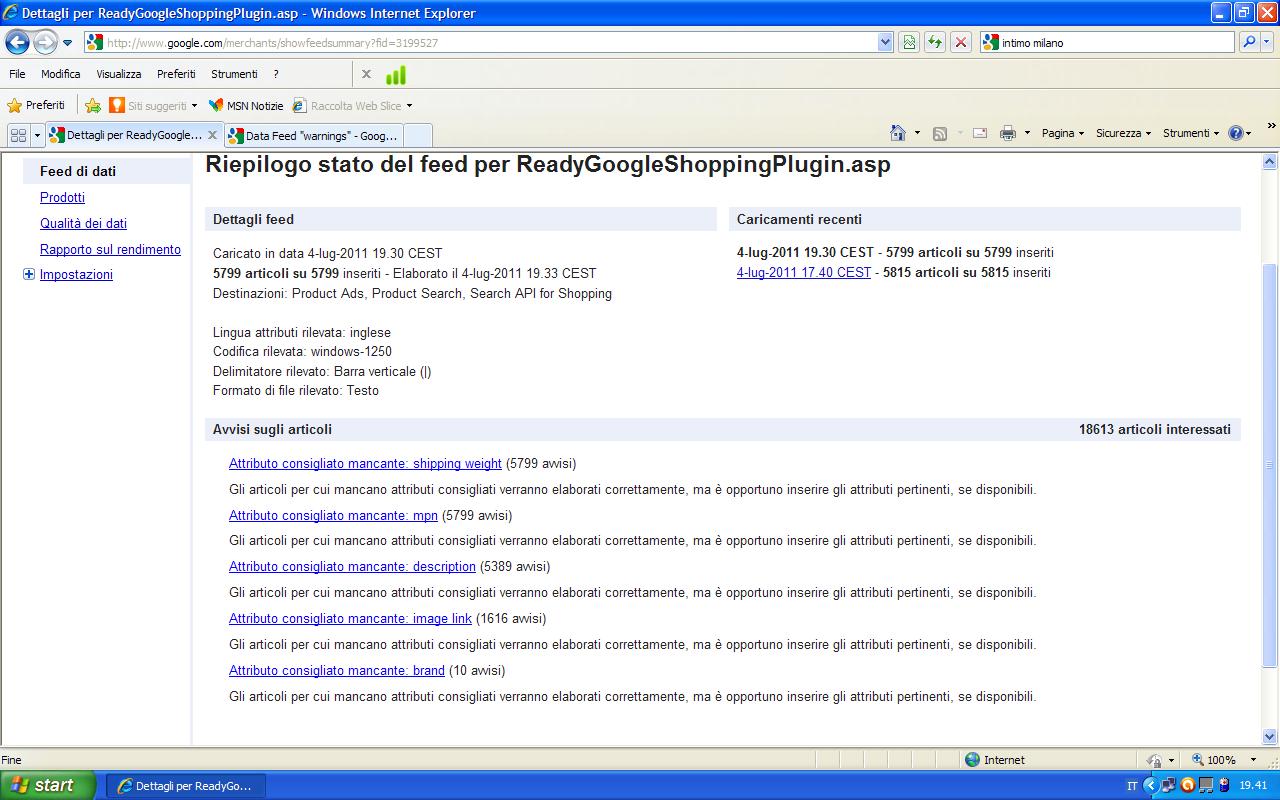The width and height of the screenshot is (1280, 800).
Task: Click the Print printer icon
Action: click(x=1008, y=133)
